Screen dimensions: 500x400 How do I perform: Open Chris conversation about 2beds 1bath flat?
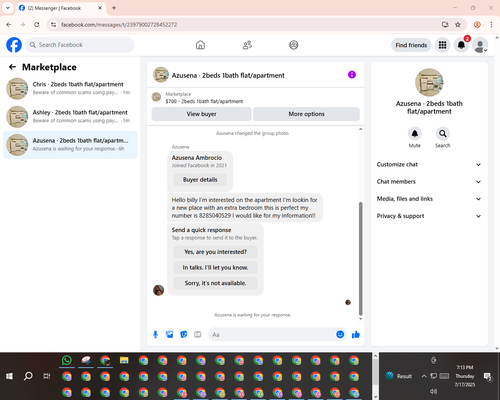point(70,88)
